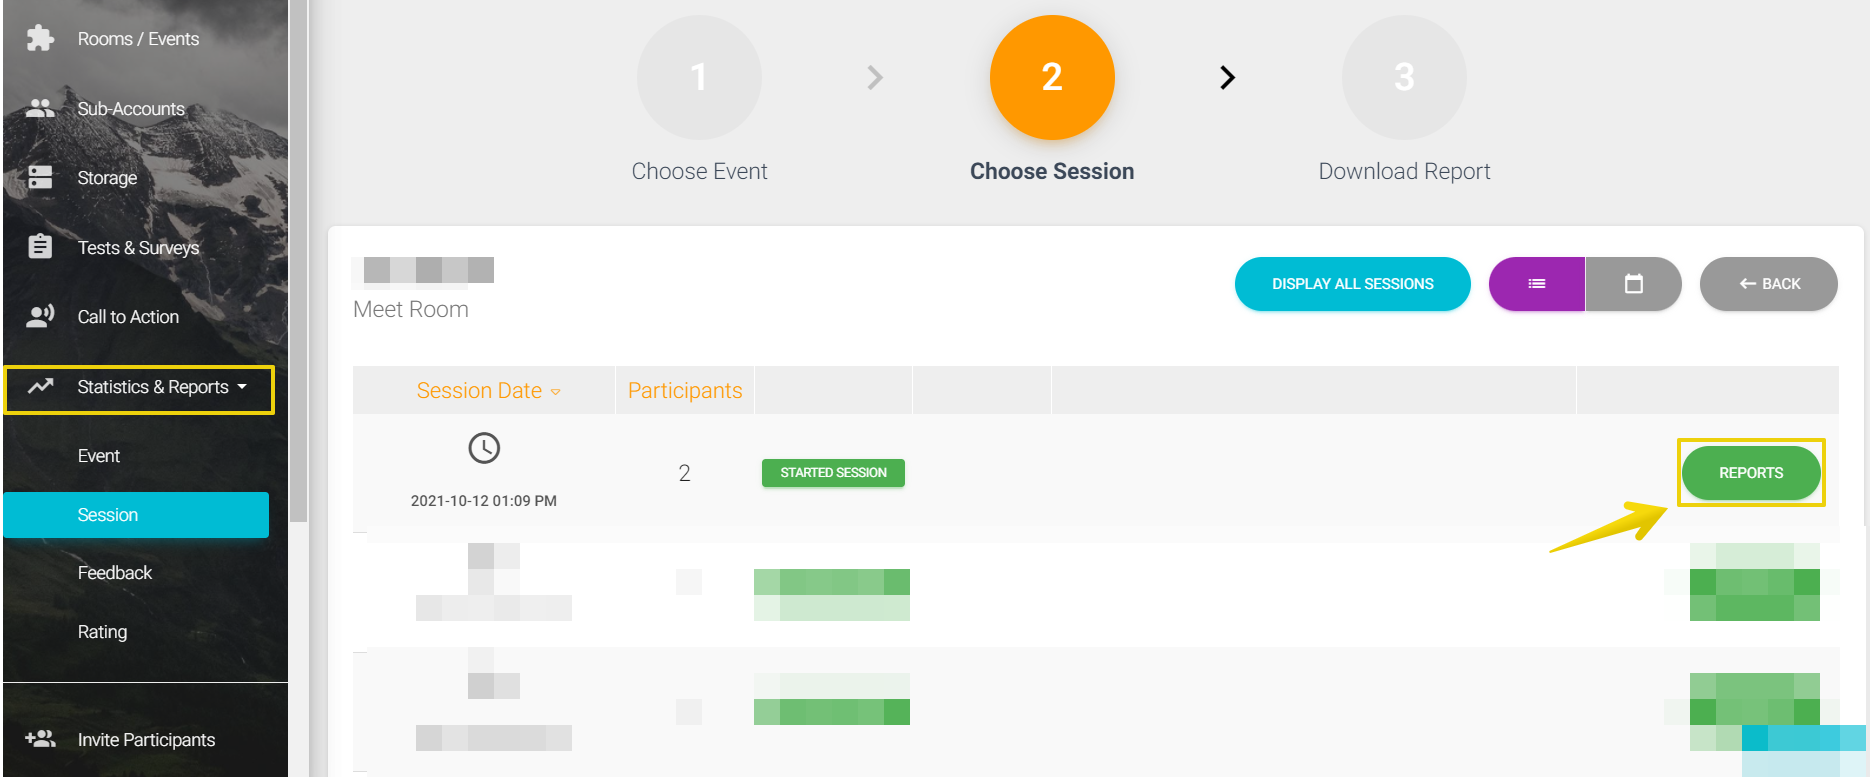This screenshot has width=1870, height=777.
Task: Select the Session menu item
Action: 107,514
